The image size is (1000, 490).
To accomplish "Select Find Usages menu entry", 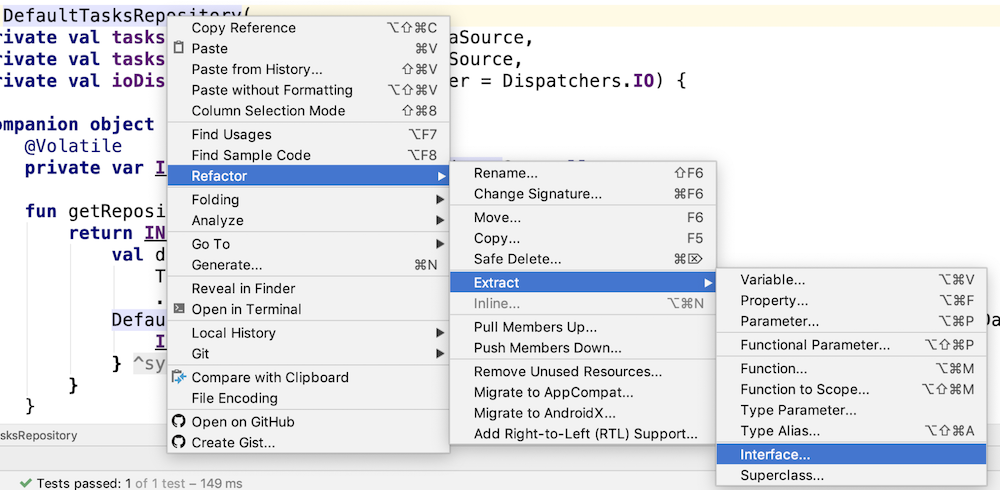I will pyautogui.click(x=231, y=135).
